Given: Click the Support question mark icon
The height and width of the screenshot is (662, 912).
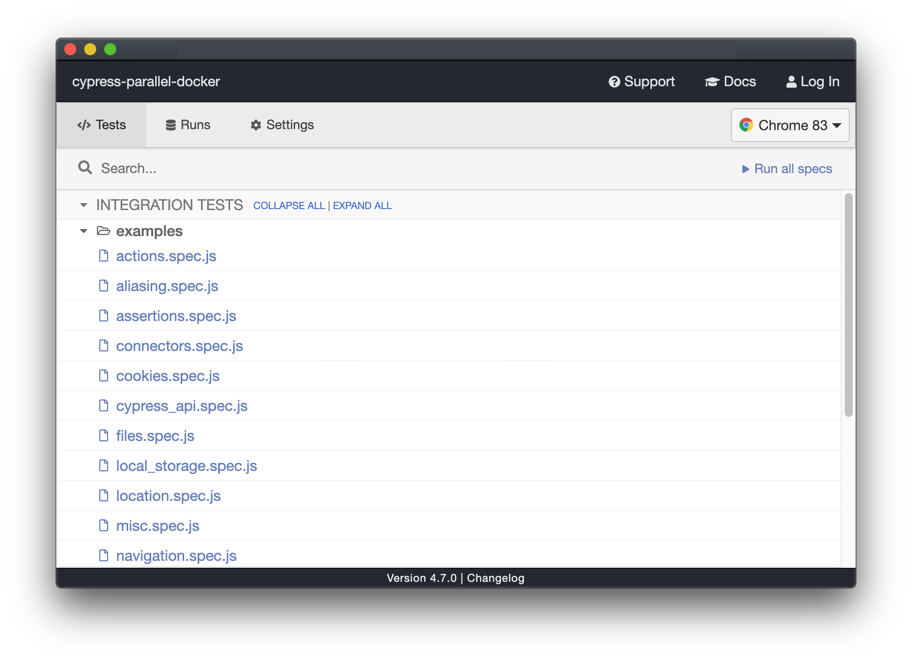Looking at the screenshot, I should 614,82.
